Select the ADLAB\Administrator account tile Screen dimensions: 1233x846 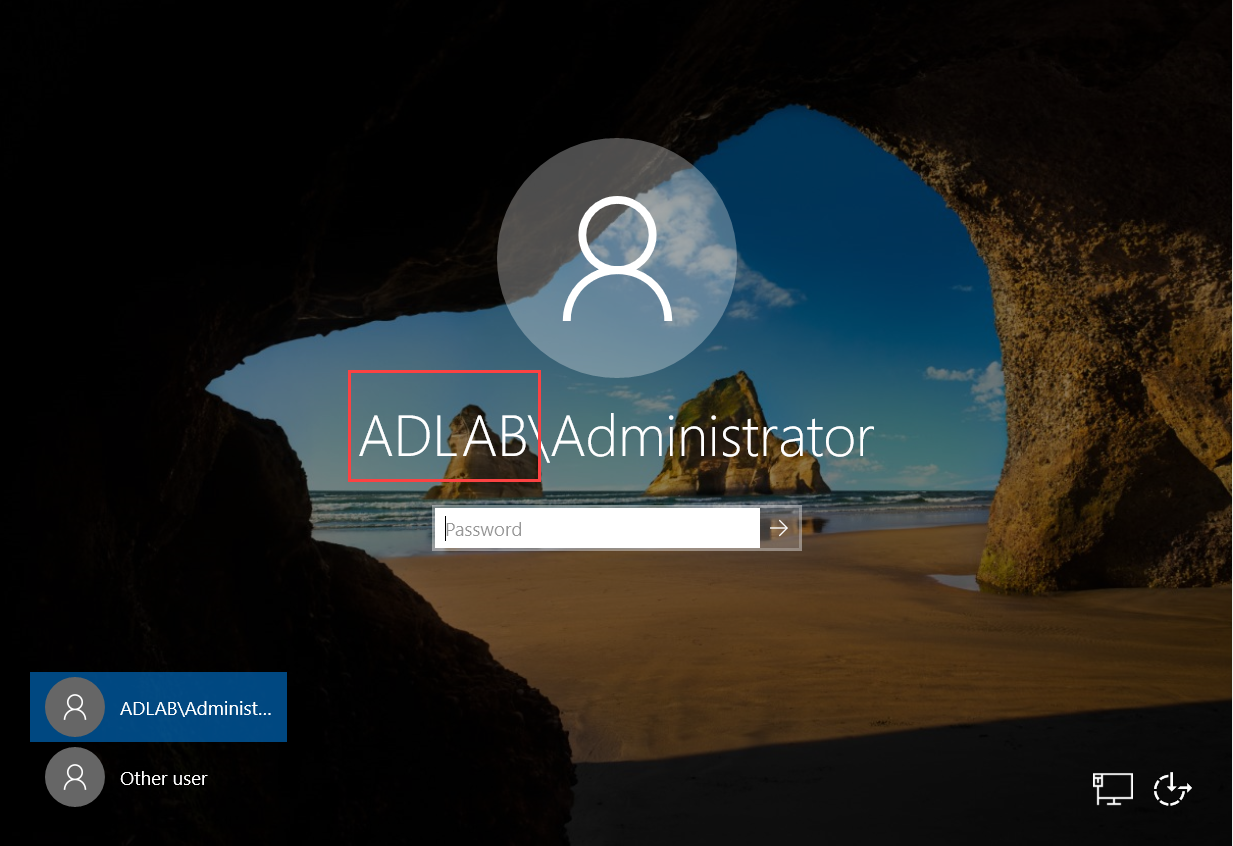(158, 707)
